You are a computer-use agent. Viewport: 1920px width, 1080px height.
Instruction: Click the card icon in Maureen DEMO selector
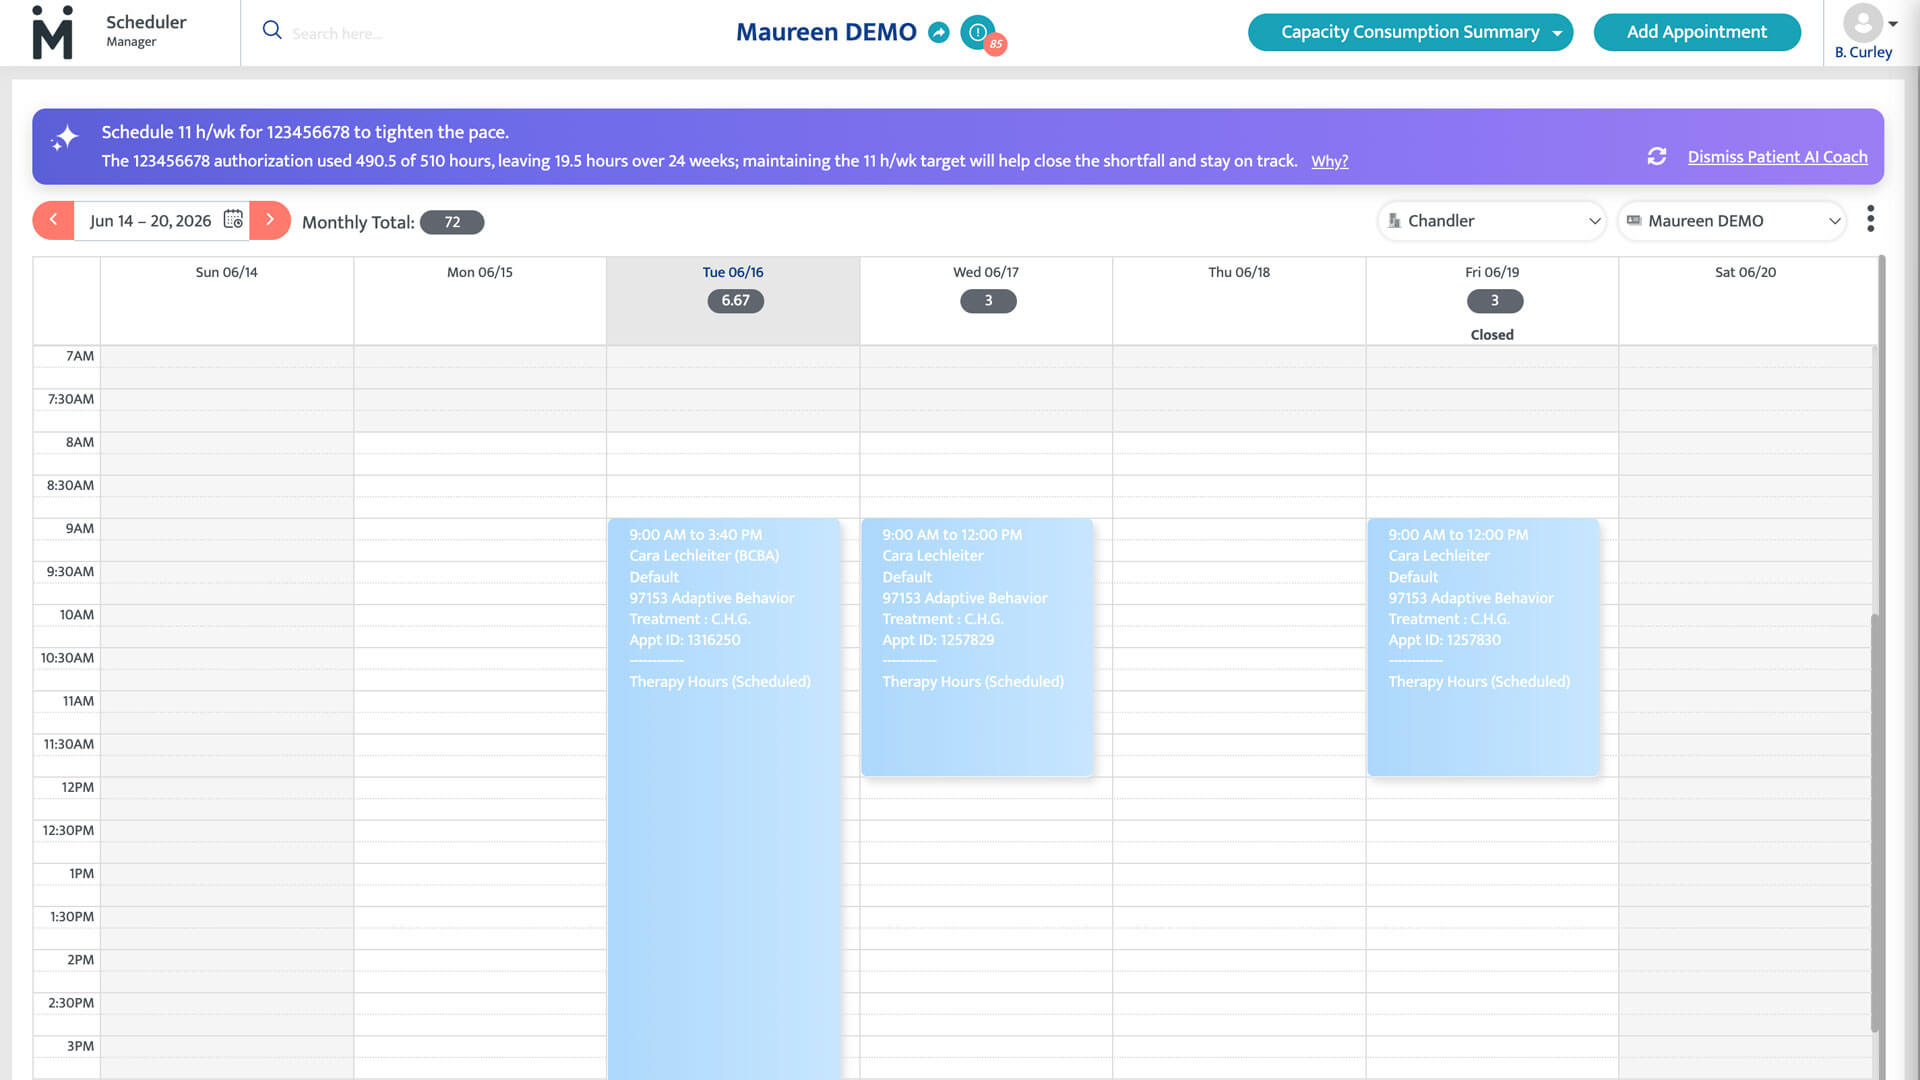1634,220
